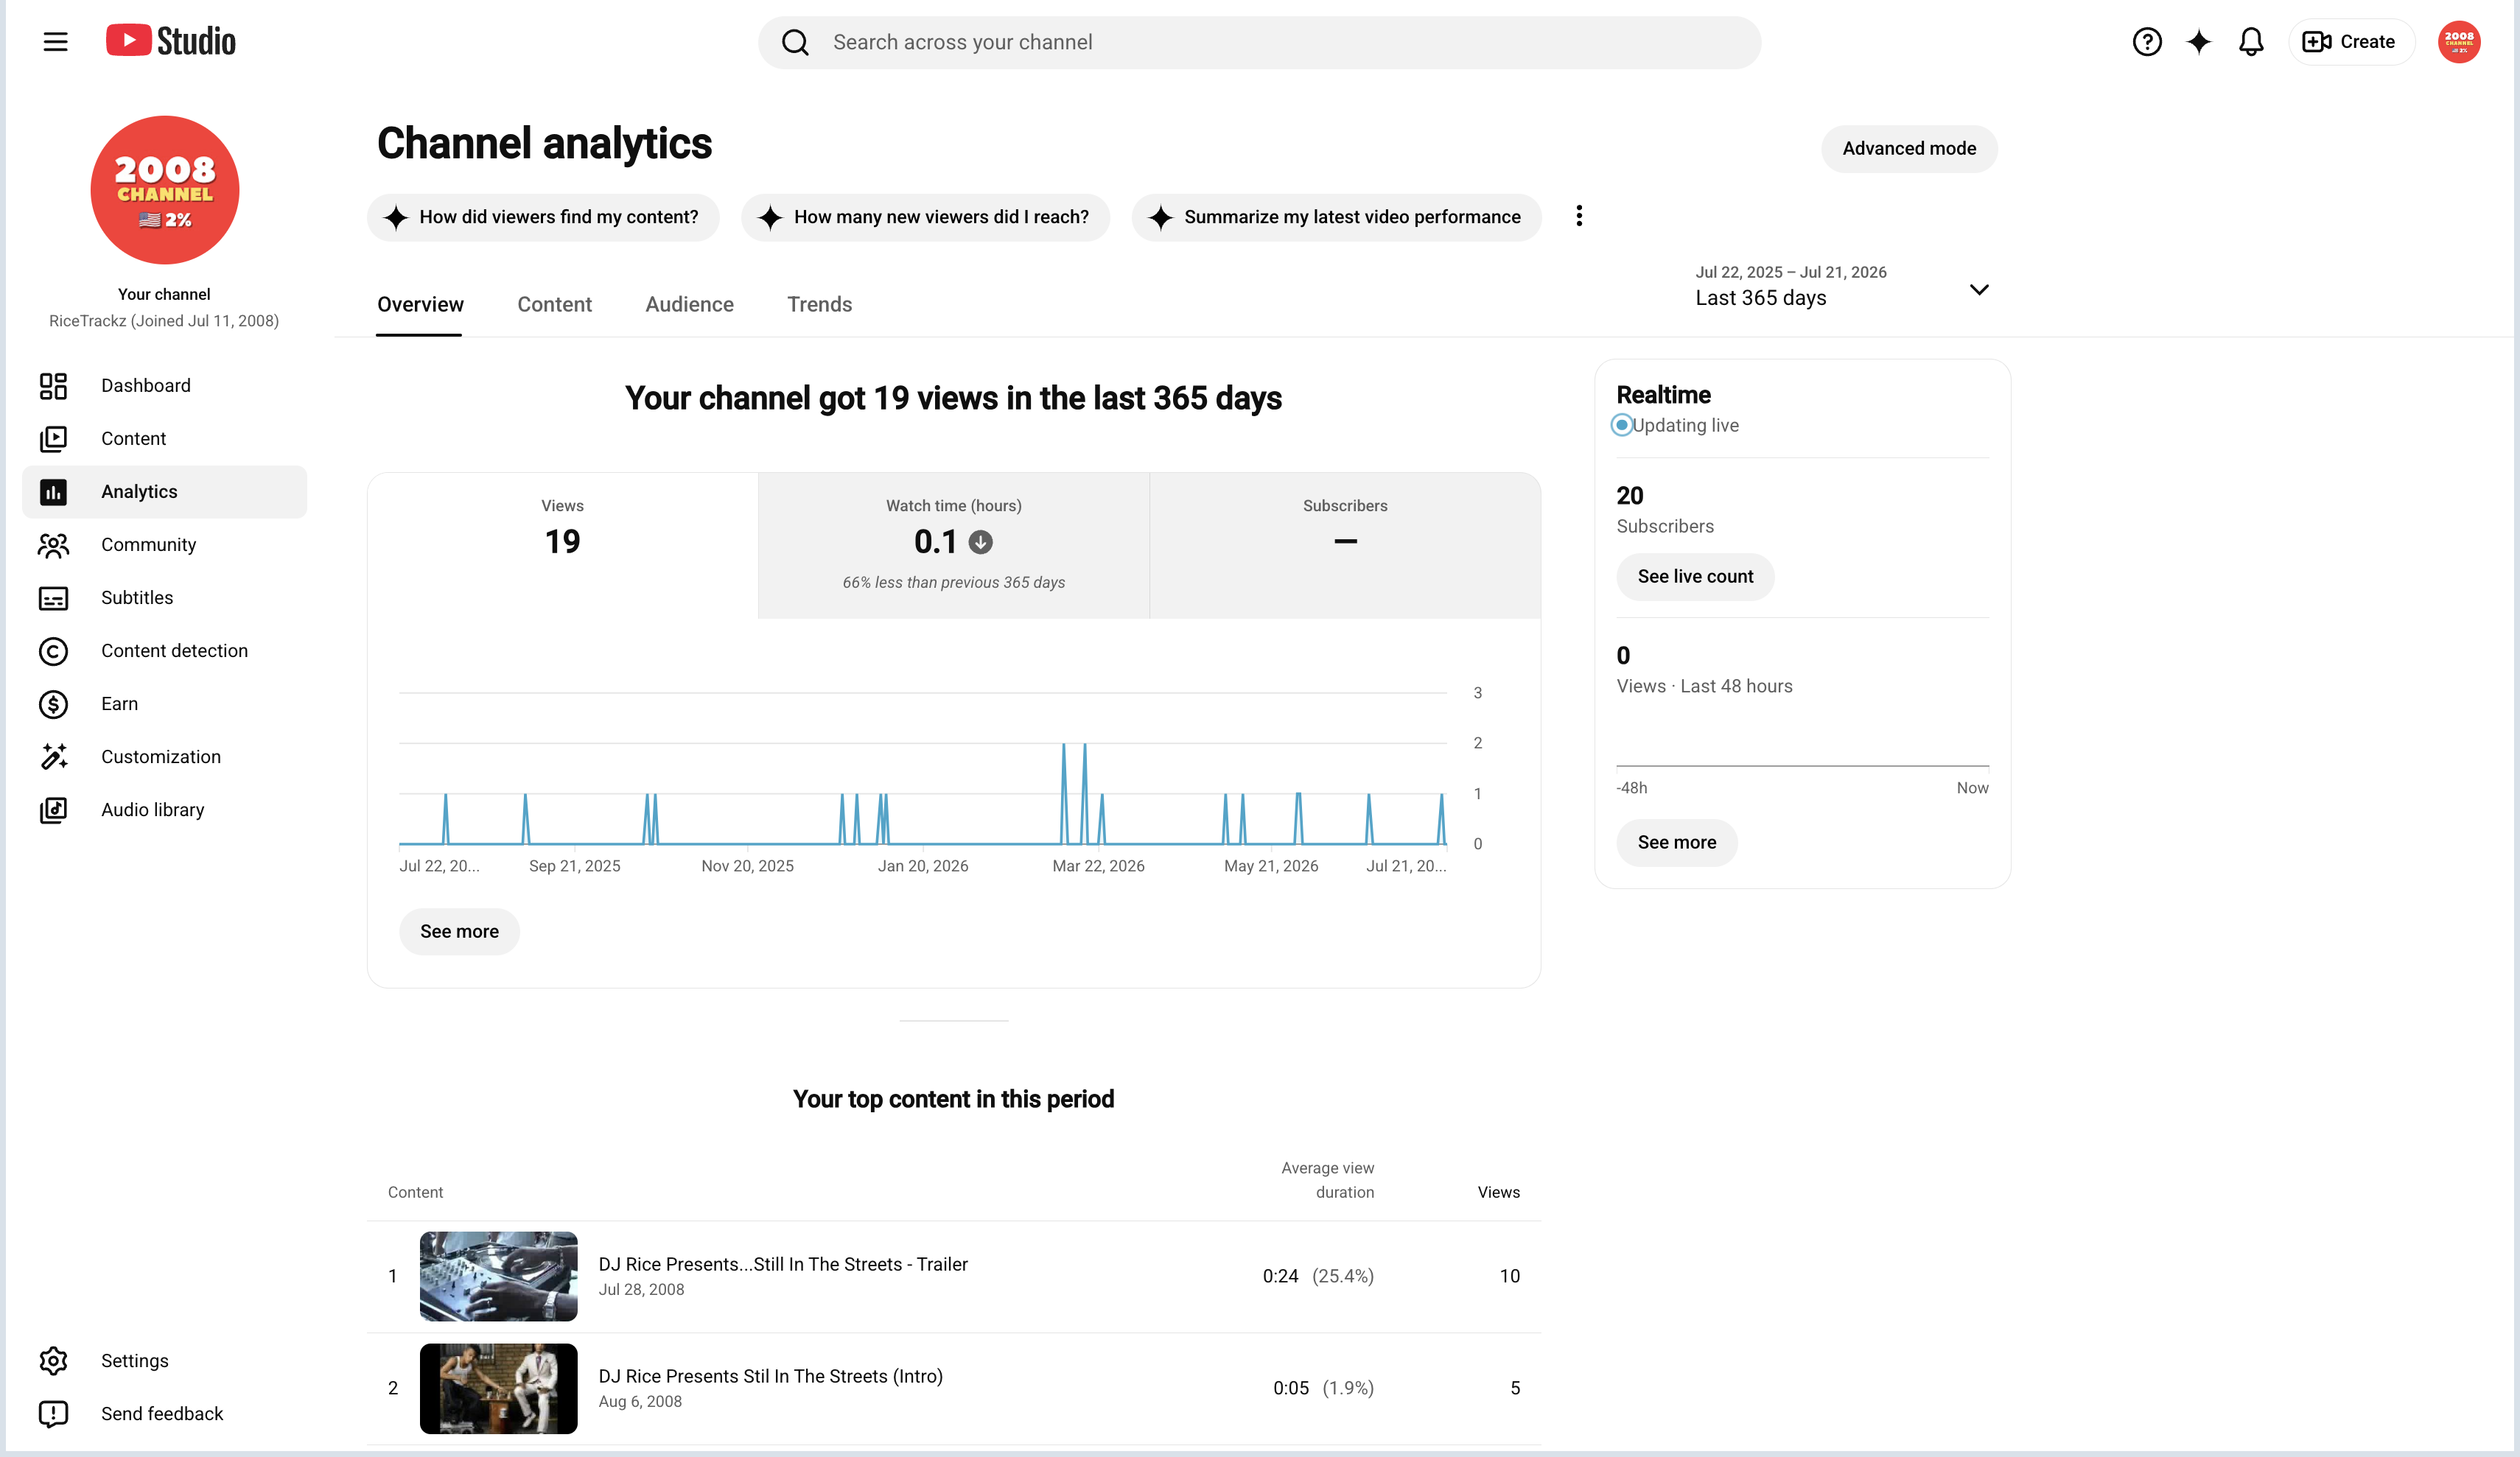
Task: Open the three-dot more prompts menu
Action: point(1579,216)
